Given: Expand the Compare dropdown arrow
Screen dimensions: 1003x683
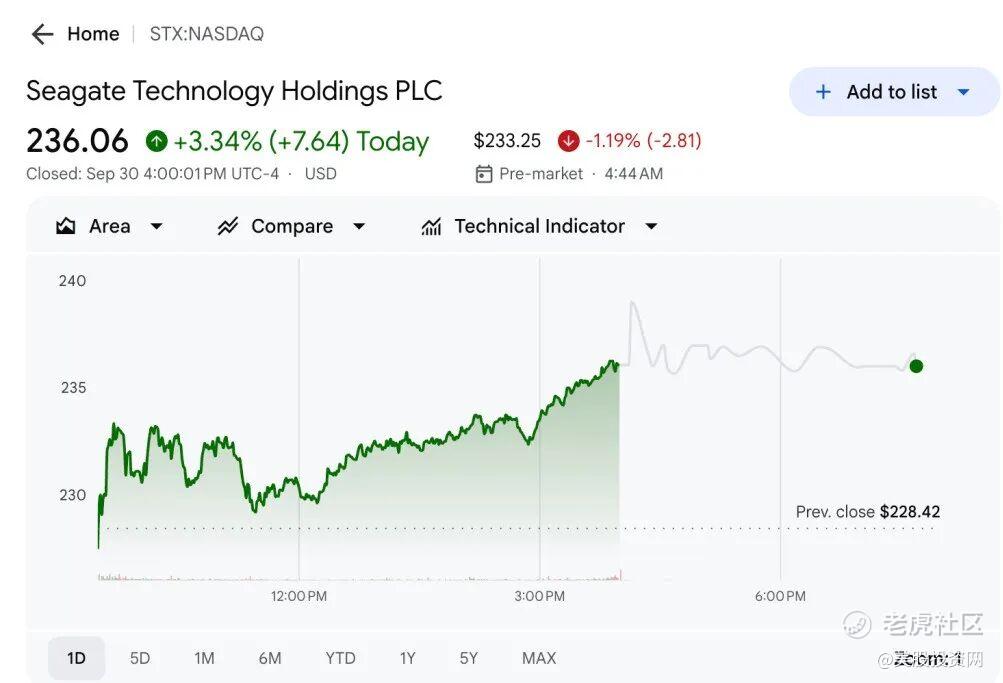Looking at the screenshot, I should click(359, 226).
